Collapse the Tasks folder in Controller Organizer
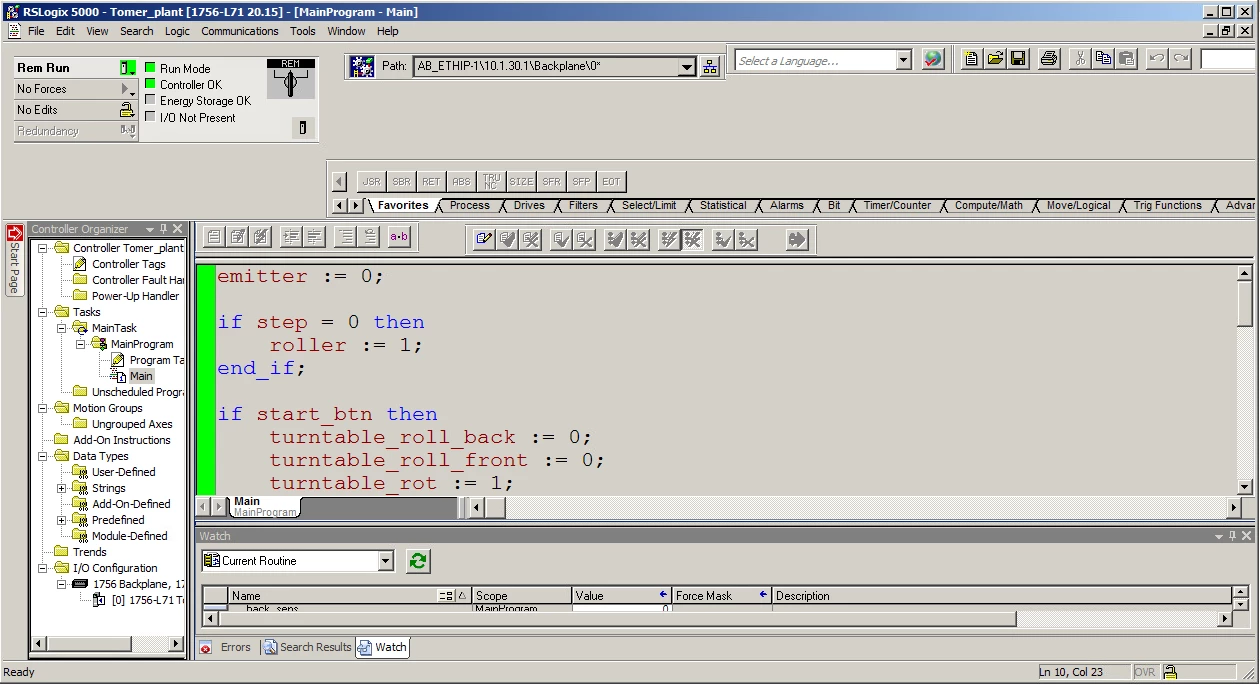Screen dimensions: 1260x685 (x=44, y=312)
